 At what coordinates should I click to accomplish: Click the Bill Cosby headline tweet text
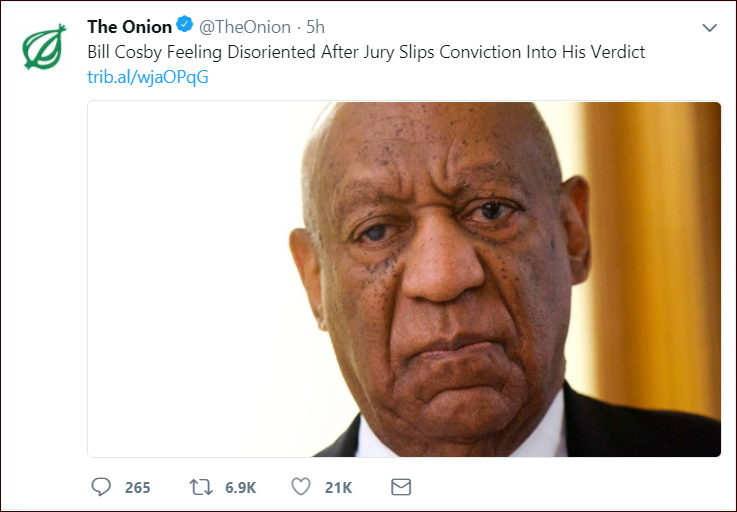pos(366,52)
